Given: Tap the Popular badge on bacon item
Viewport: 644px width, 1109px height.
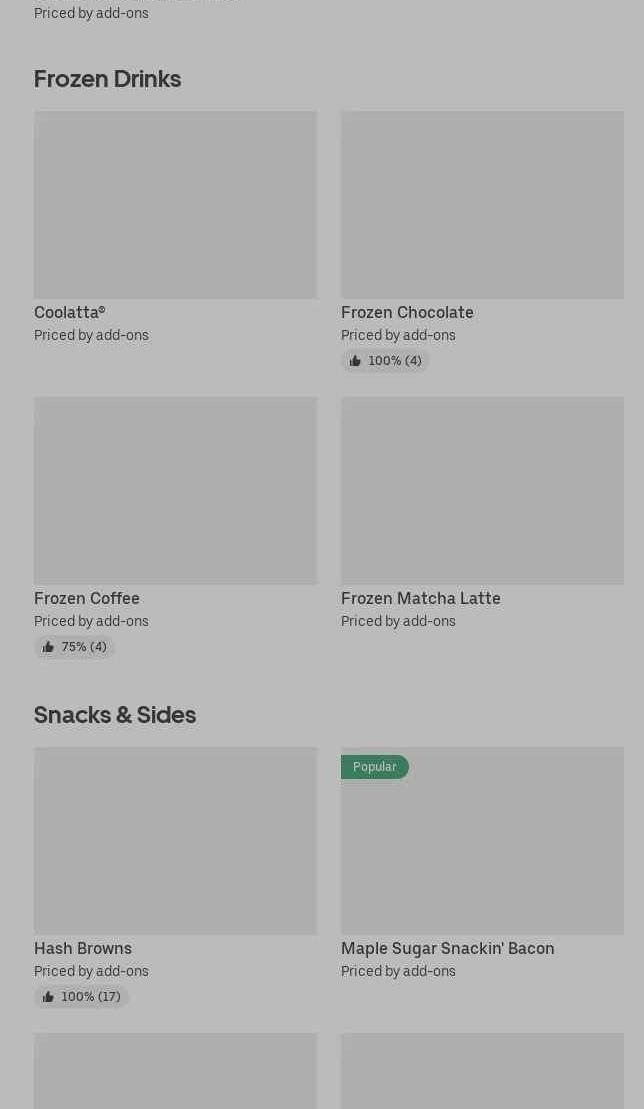Looking at the screenshot, I should click(375, 767).
